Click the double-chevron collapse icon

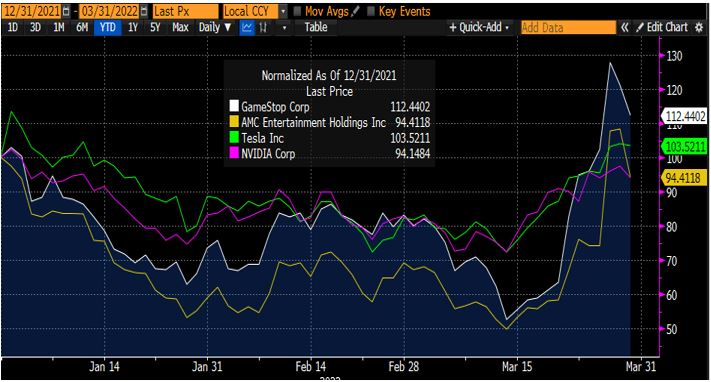[625, 27]
